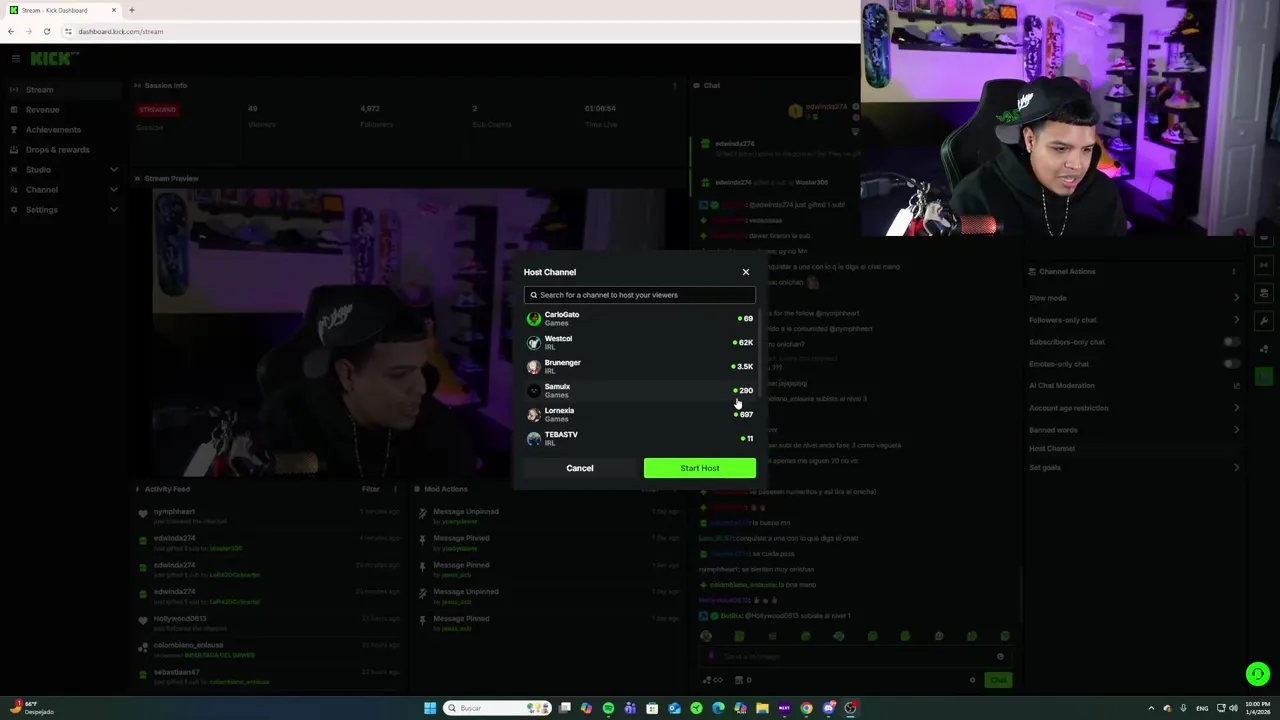Expand Banned words settings
The width and height of the screenshot is (1280, 720).
click(x=1236, y=430)
